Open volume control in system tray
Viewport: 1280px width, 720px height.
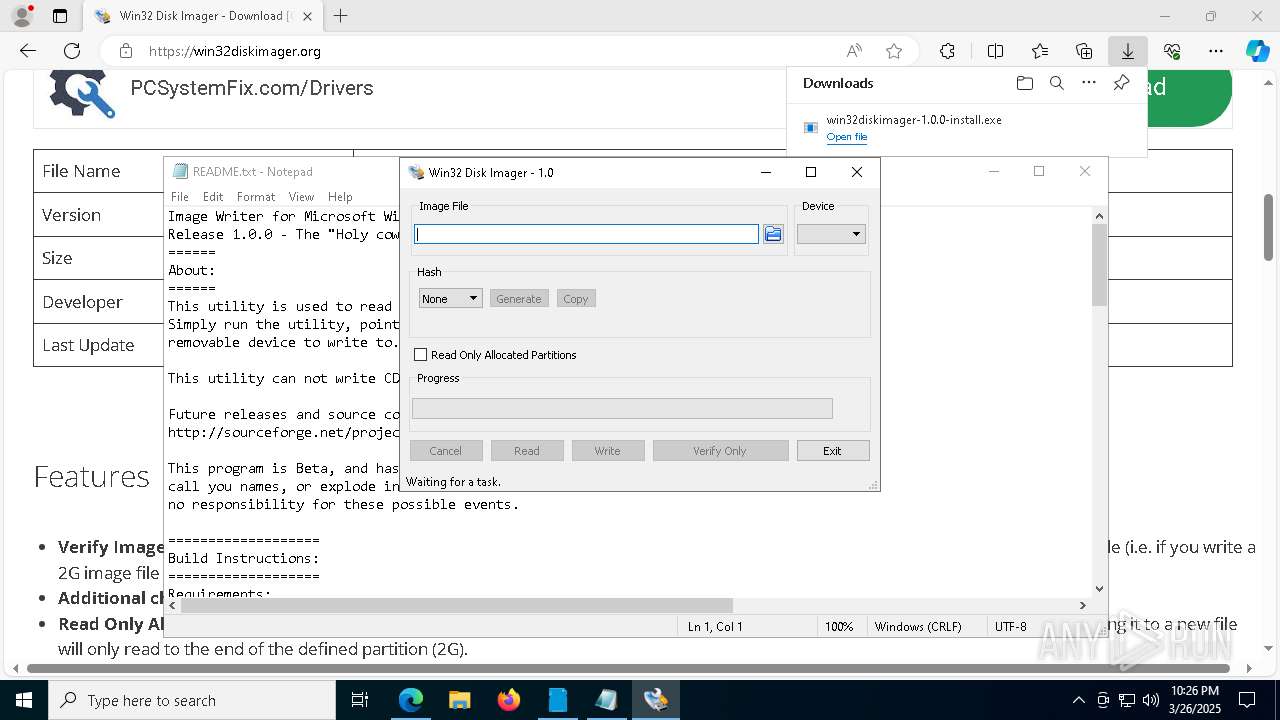tap(1151, 700)
